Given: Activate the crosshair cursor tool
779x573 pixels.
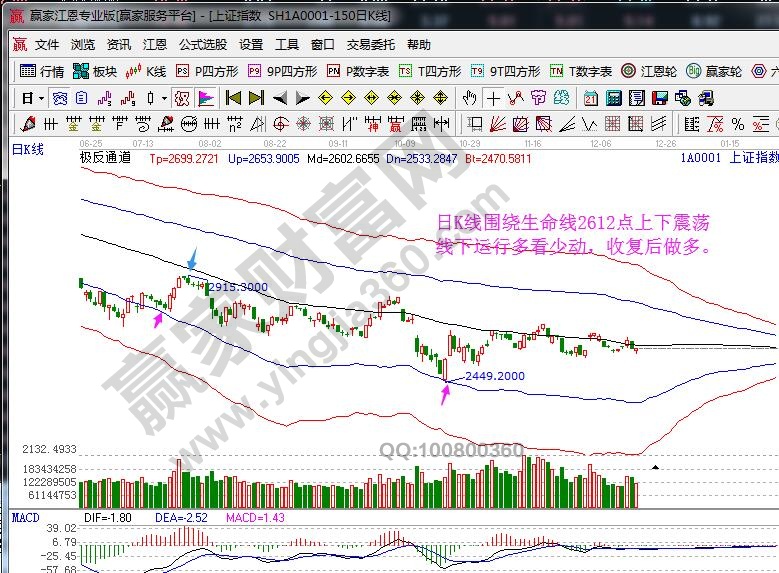Looking at the screenshot, I should tap(493, 98).
